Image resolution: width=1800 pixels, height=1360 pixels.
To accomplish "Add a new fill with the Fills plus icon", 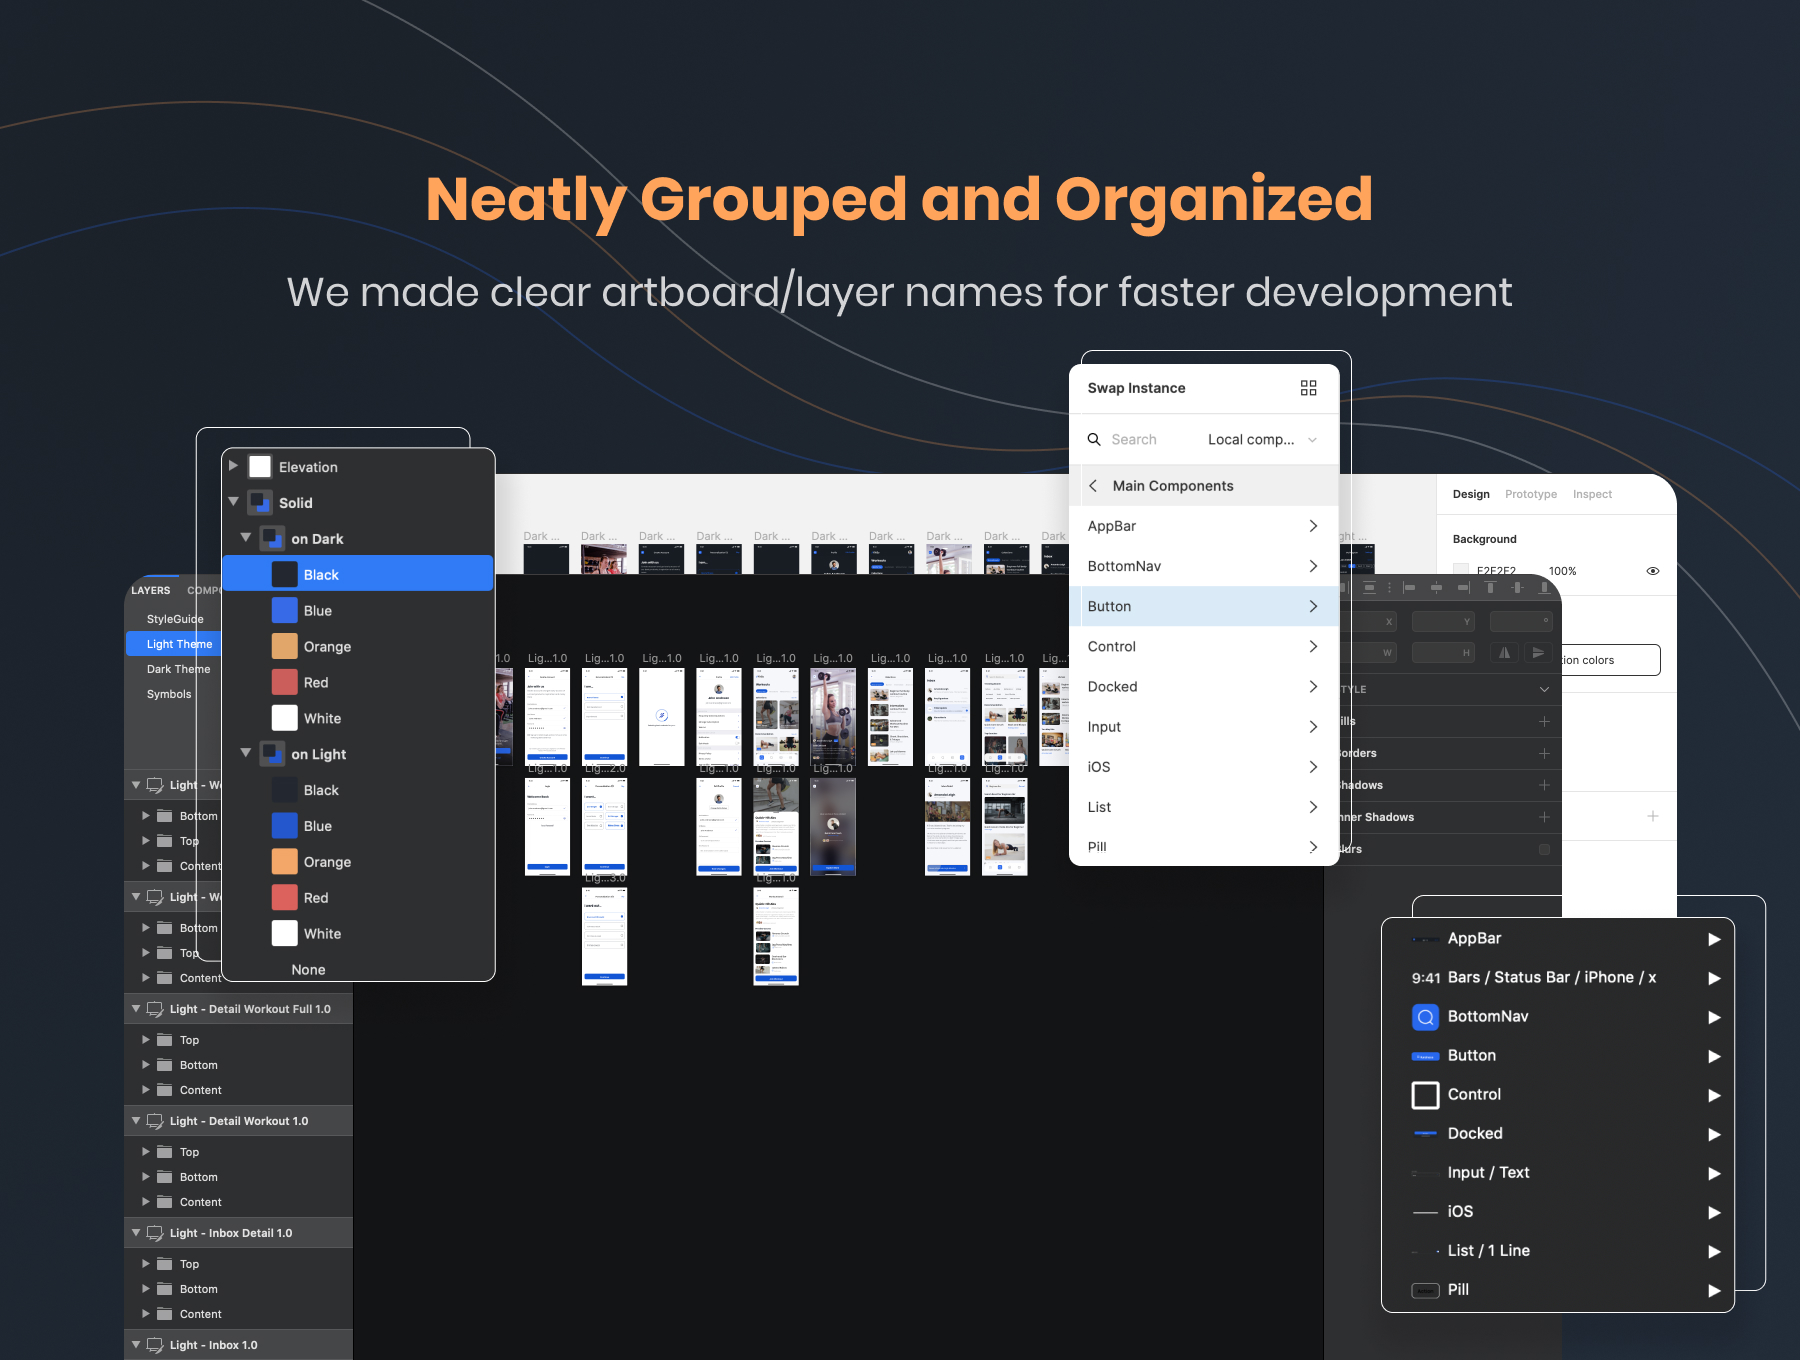I will 1544,721.
